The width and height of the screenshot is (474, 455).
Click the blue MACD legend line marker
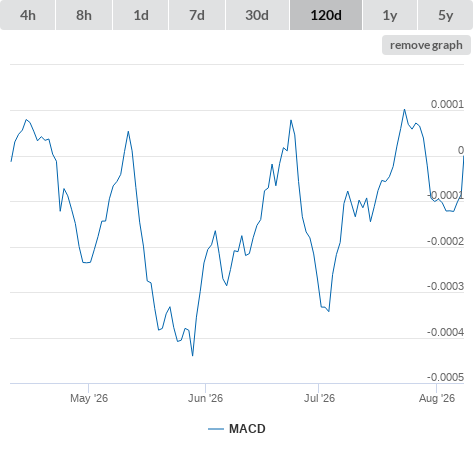216,429
